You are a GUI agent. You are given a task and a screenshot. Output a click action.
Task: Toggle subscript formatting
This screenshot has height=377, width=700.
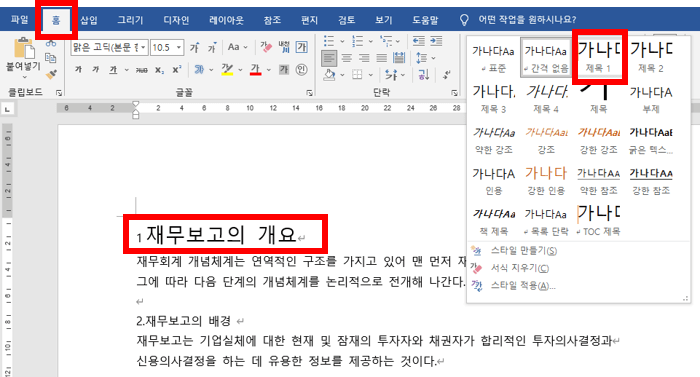[x=159, y=70]
